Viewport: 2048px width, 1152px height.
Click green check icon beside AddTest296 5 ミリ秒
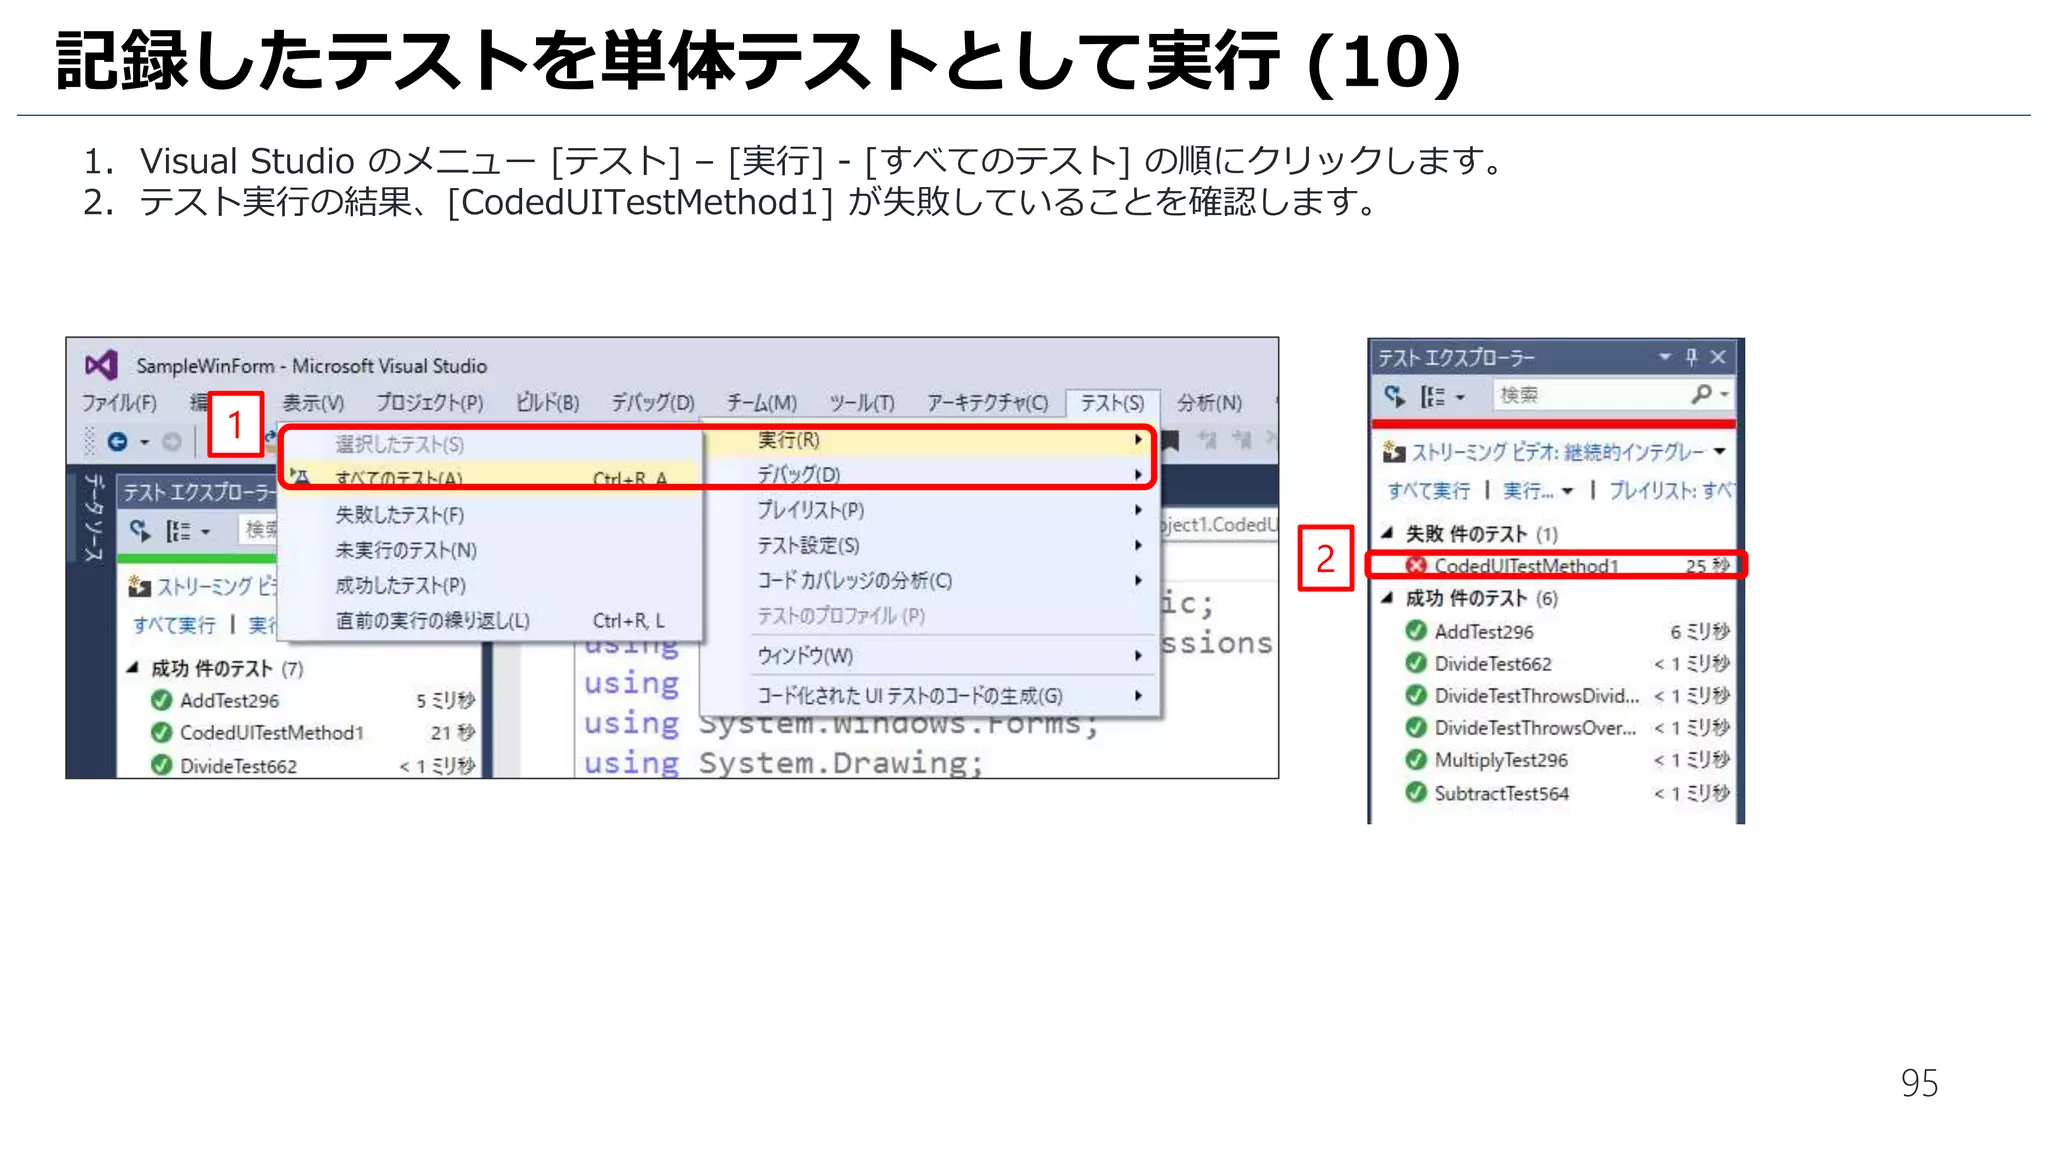click(x=161, y=700)
